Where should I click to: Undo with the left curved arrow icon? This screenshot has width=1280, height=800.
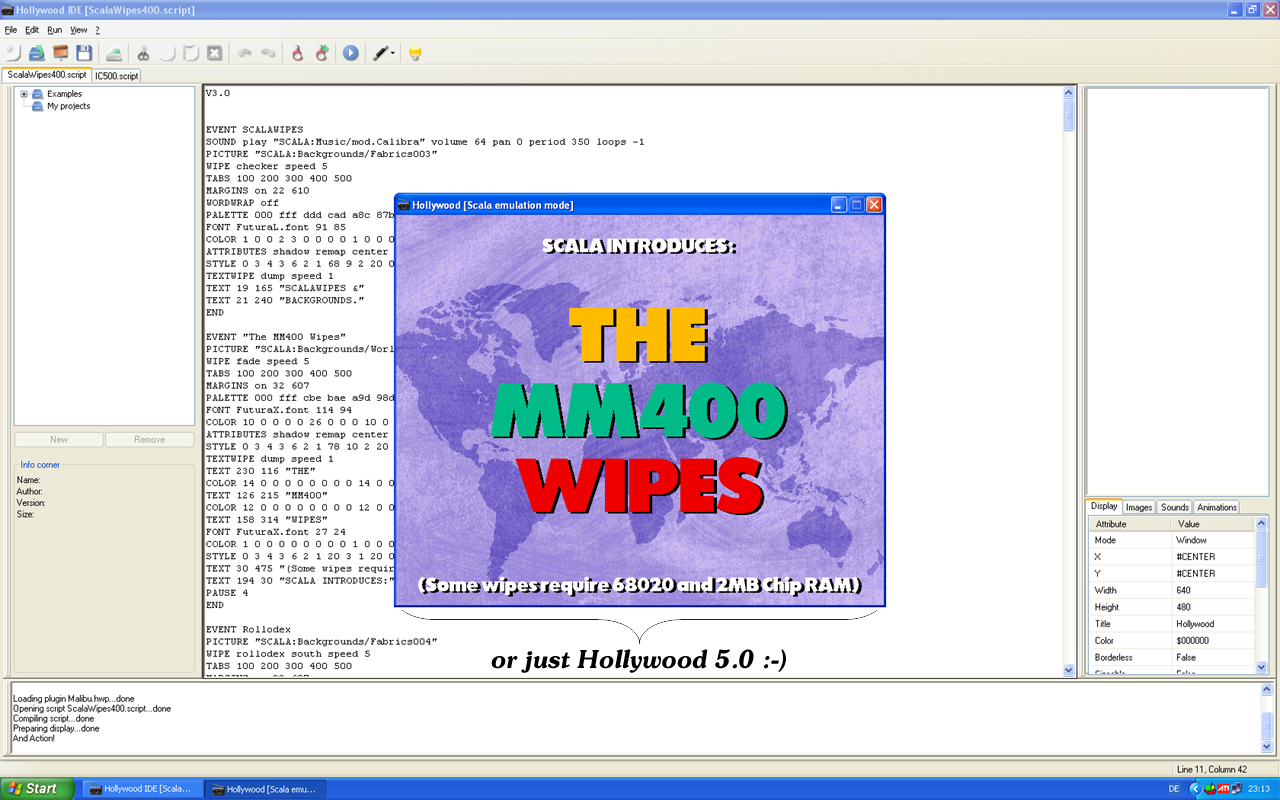244,53
